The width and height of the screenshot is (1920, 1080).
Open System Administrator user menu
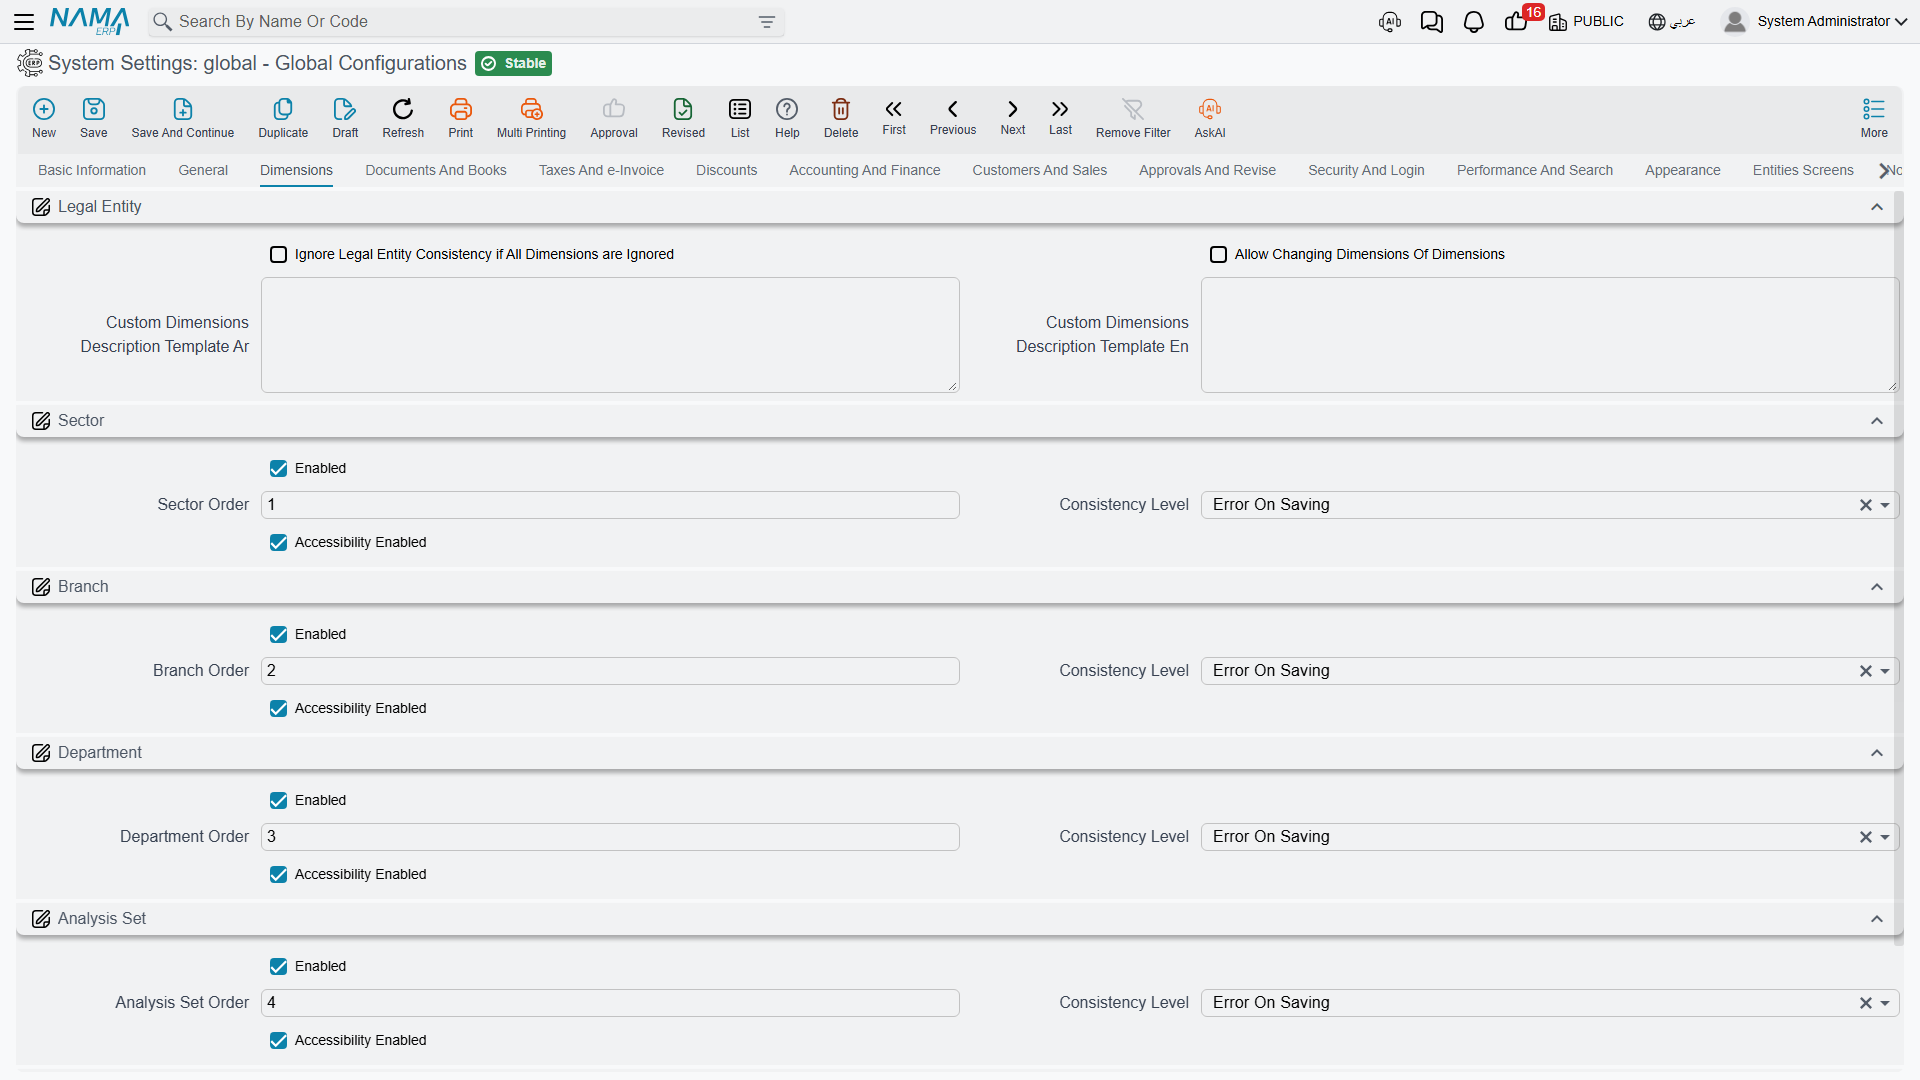tap(1814, 21)
